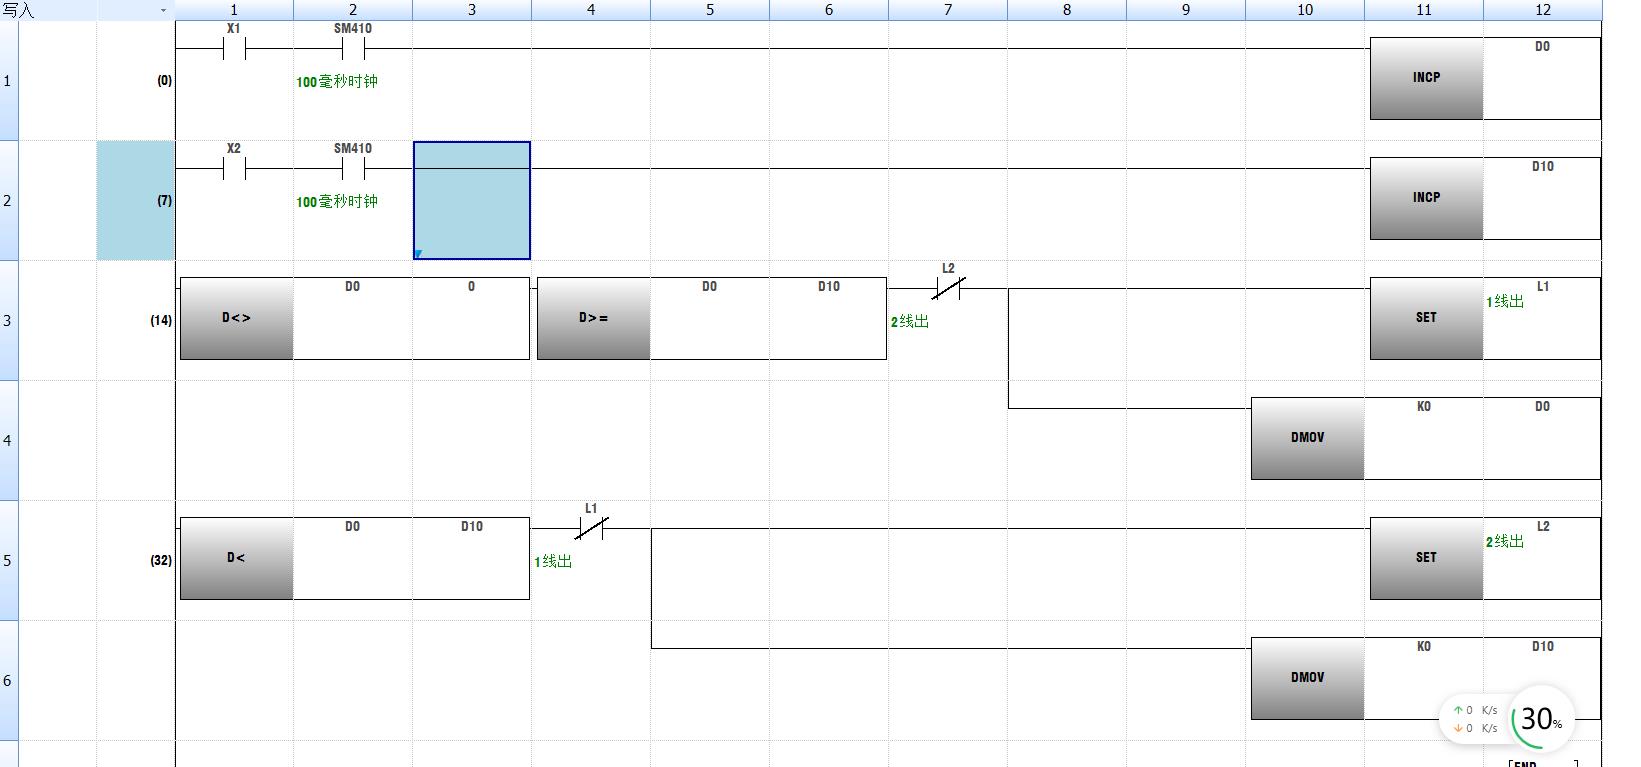Click the SET instruction for L1
The width and height of the screenshot is (1641, 767).
tap(1426, 318)
